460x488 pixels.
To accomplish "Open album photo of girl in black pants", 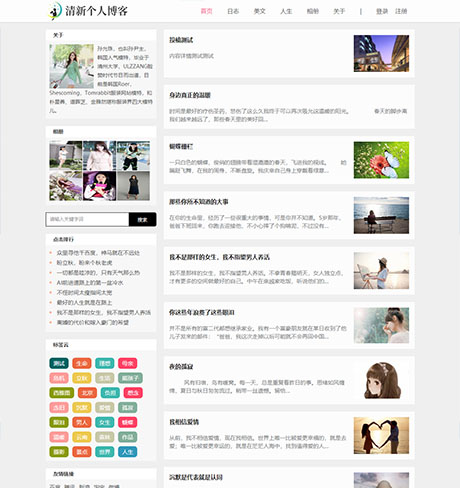I will point(133,156).
